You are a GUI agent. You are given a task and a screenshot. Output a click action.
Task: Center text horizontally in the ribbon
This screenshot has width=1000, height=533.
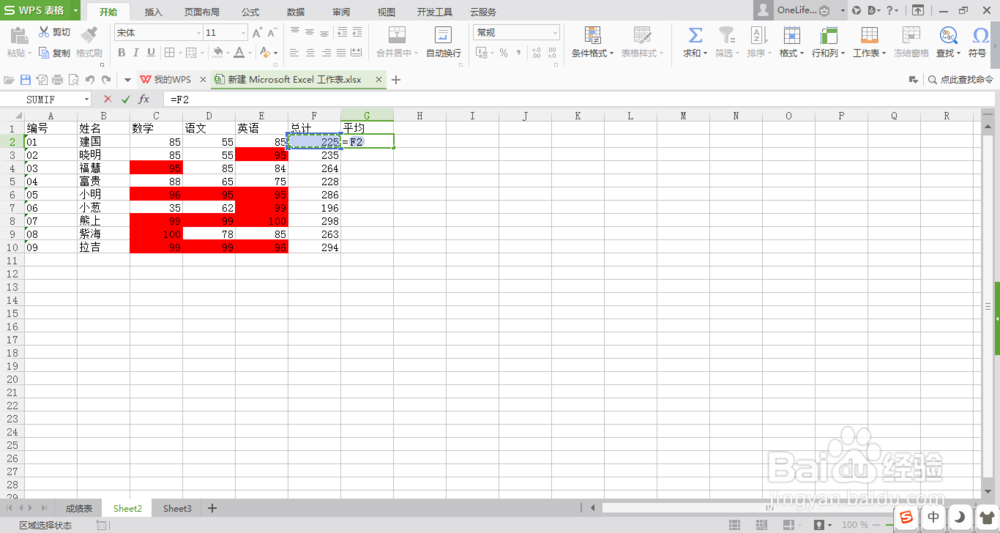[309, 53]
